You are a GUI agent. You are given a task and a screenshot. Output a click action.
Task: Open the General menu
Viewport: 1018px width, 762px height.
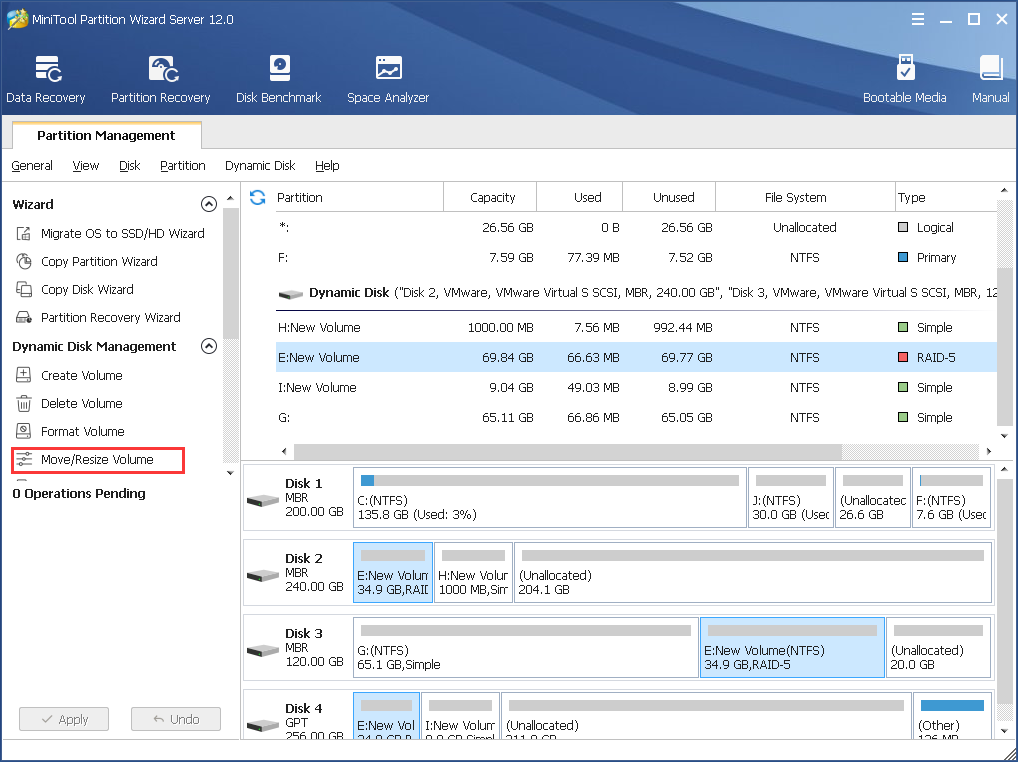click(32, 166)
